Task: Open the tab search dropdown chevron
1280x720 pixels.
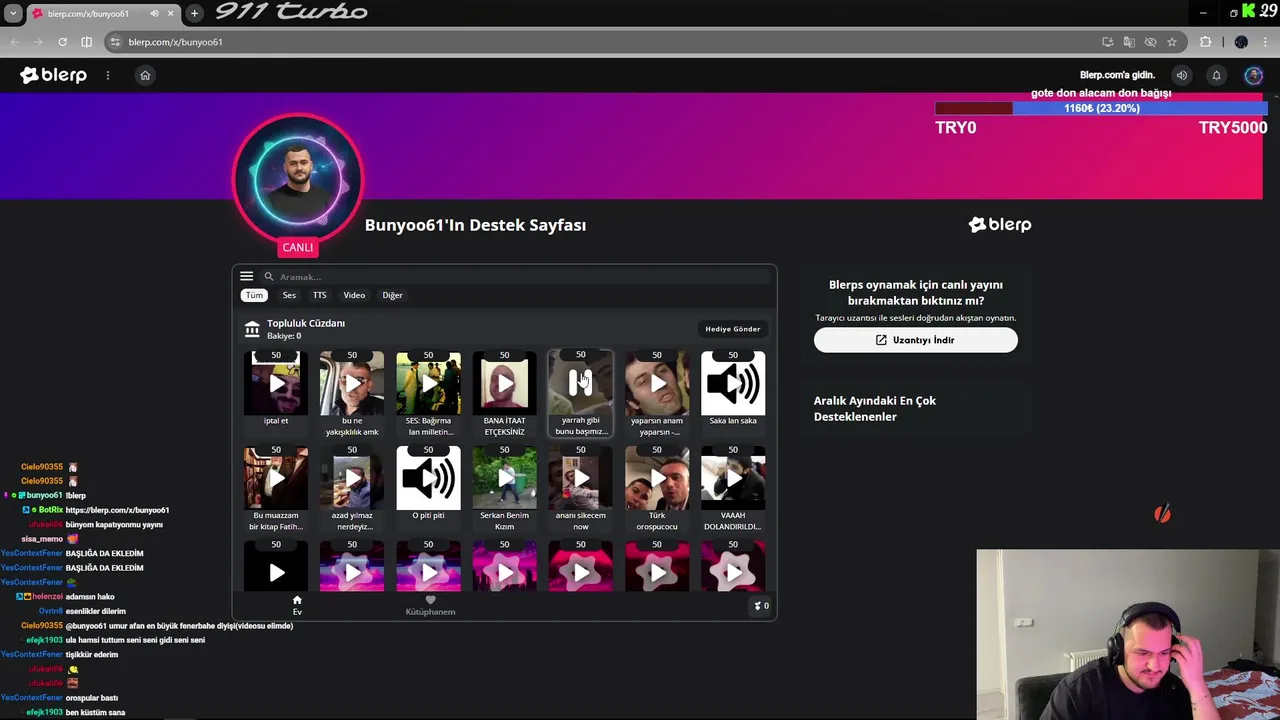Action: (13, 13)
